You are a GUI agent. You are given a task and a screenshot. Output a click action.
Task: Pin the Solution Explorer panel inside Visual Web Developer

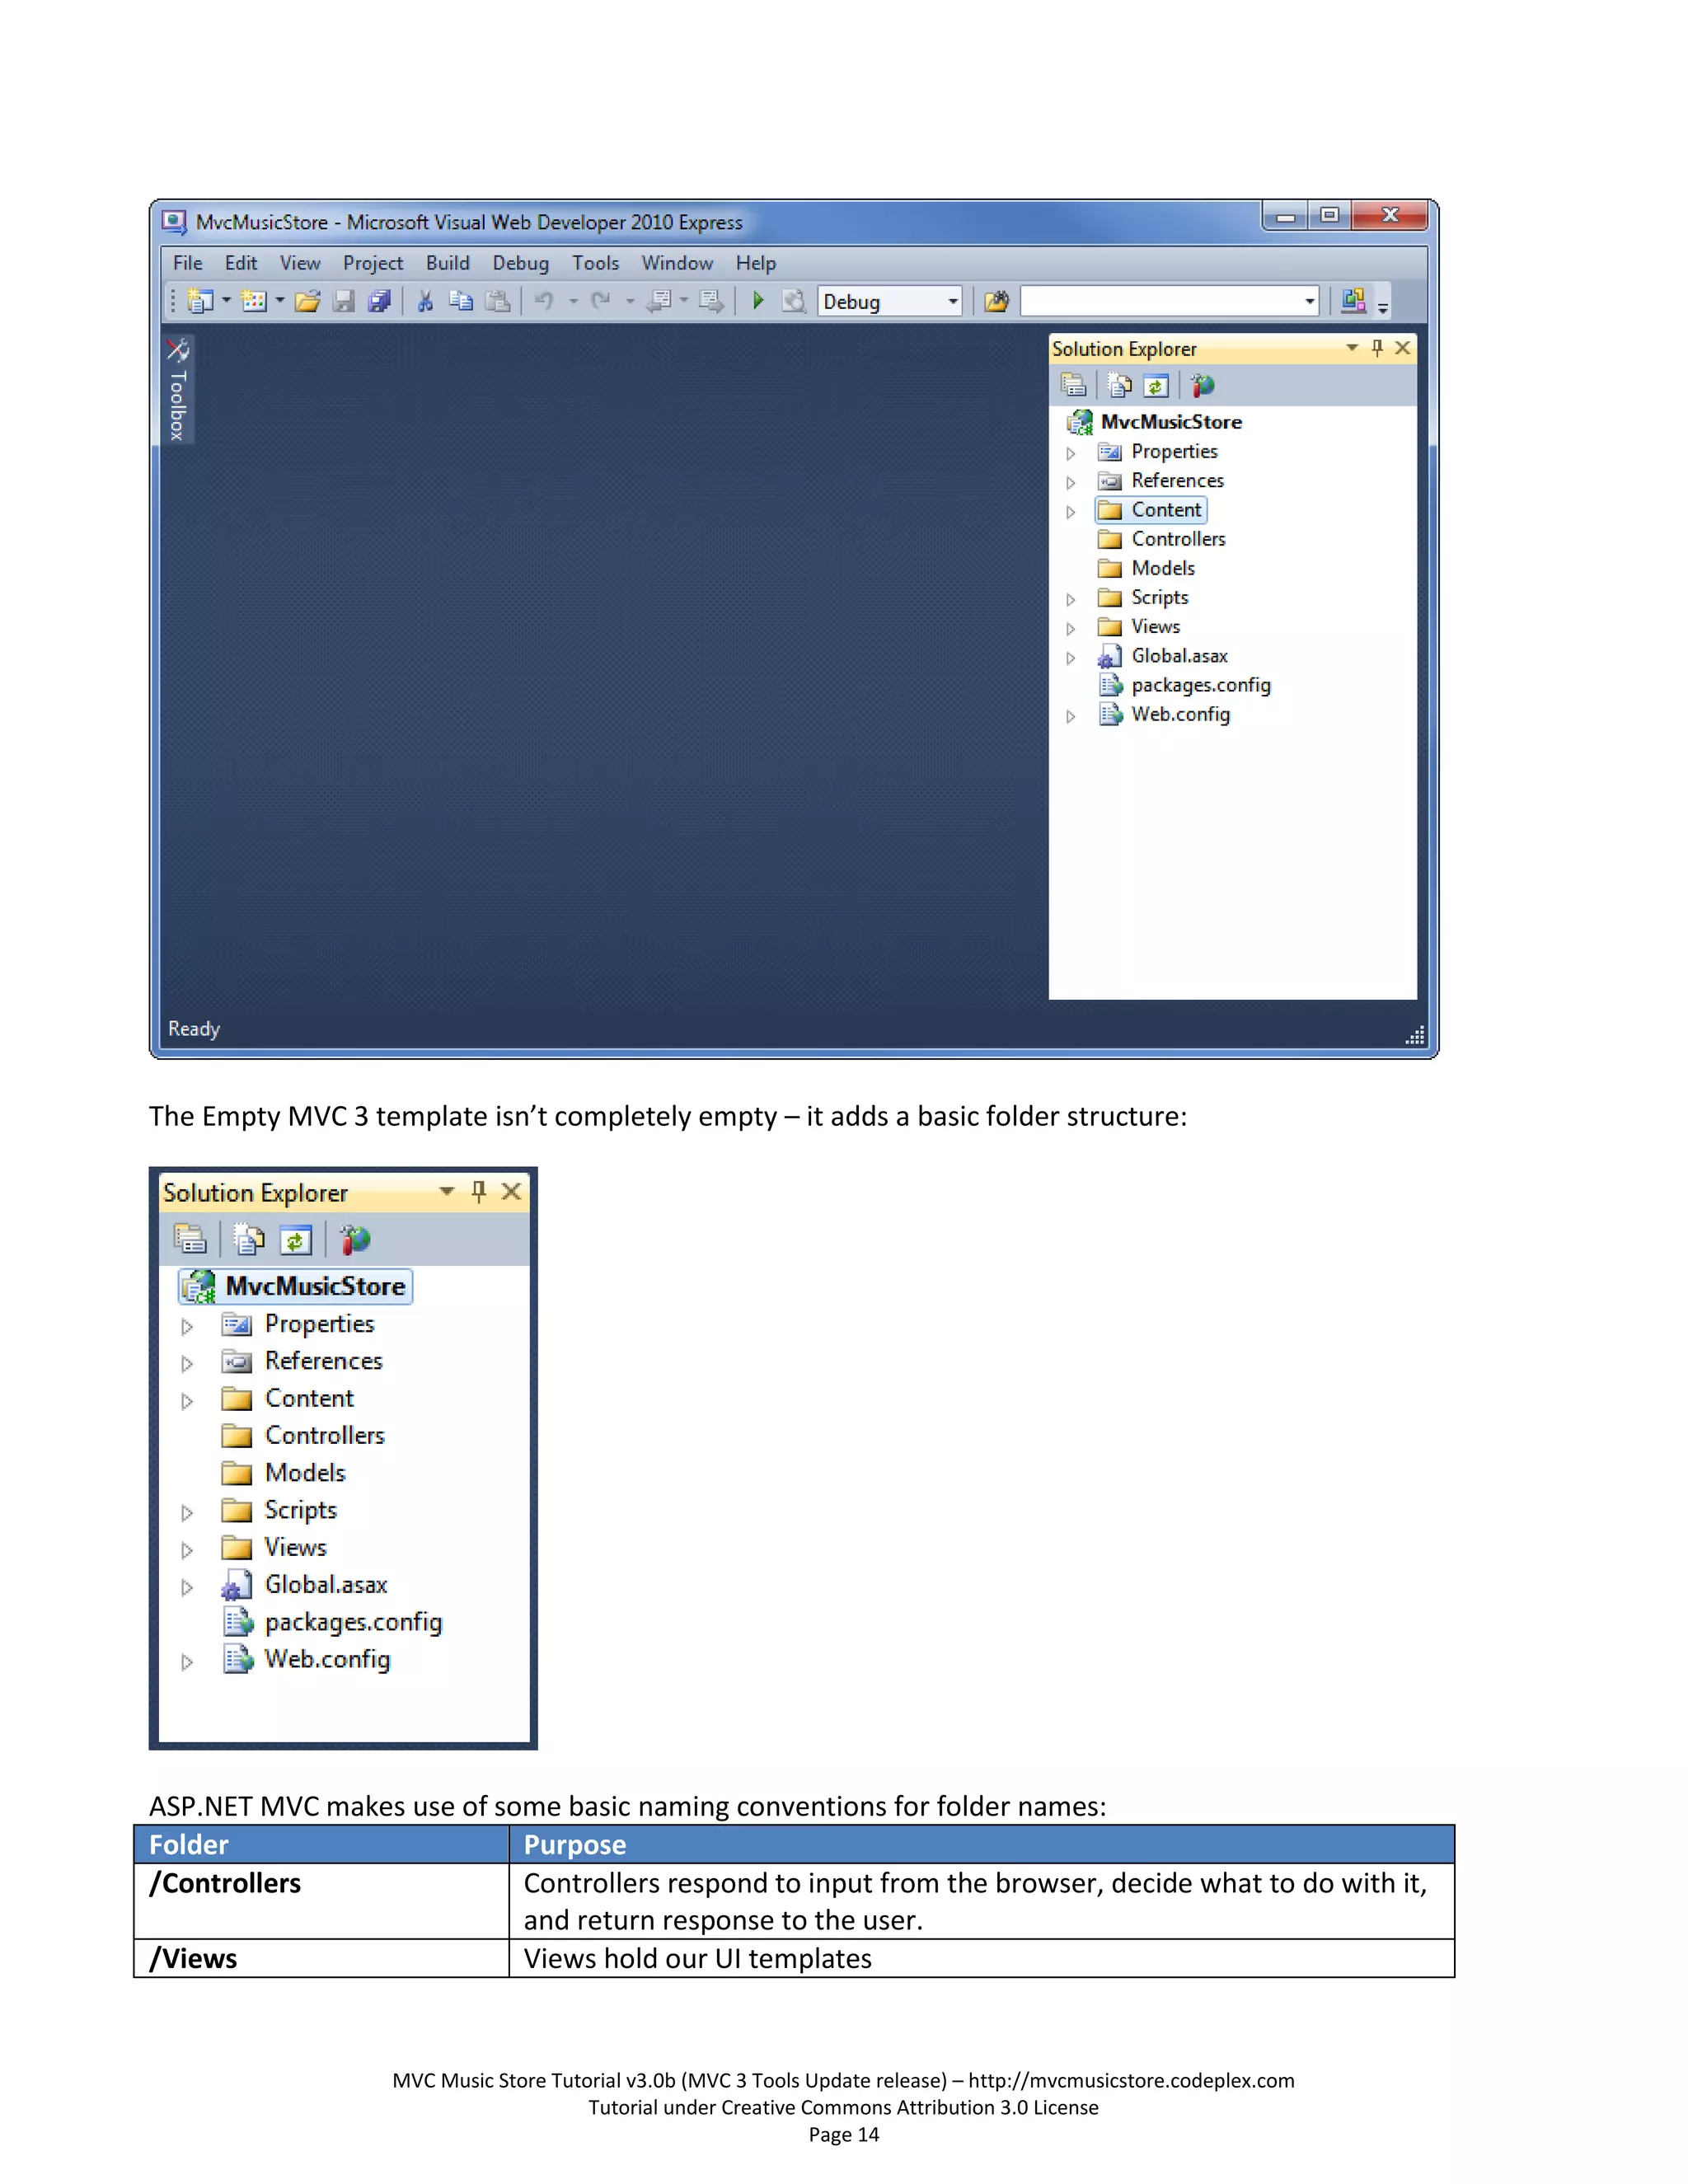1377,348
